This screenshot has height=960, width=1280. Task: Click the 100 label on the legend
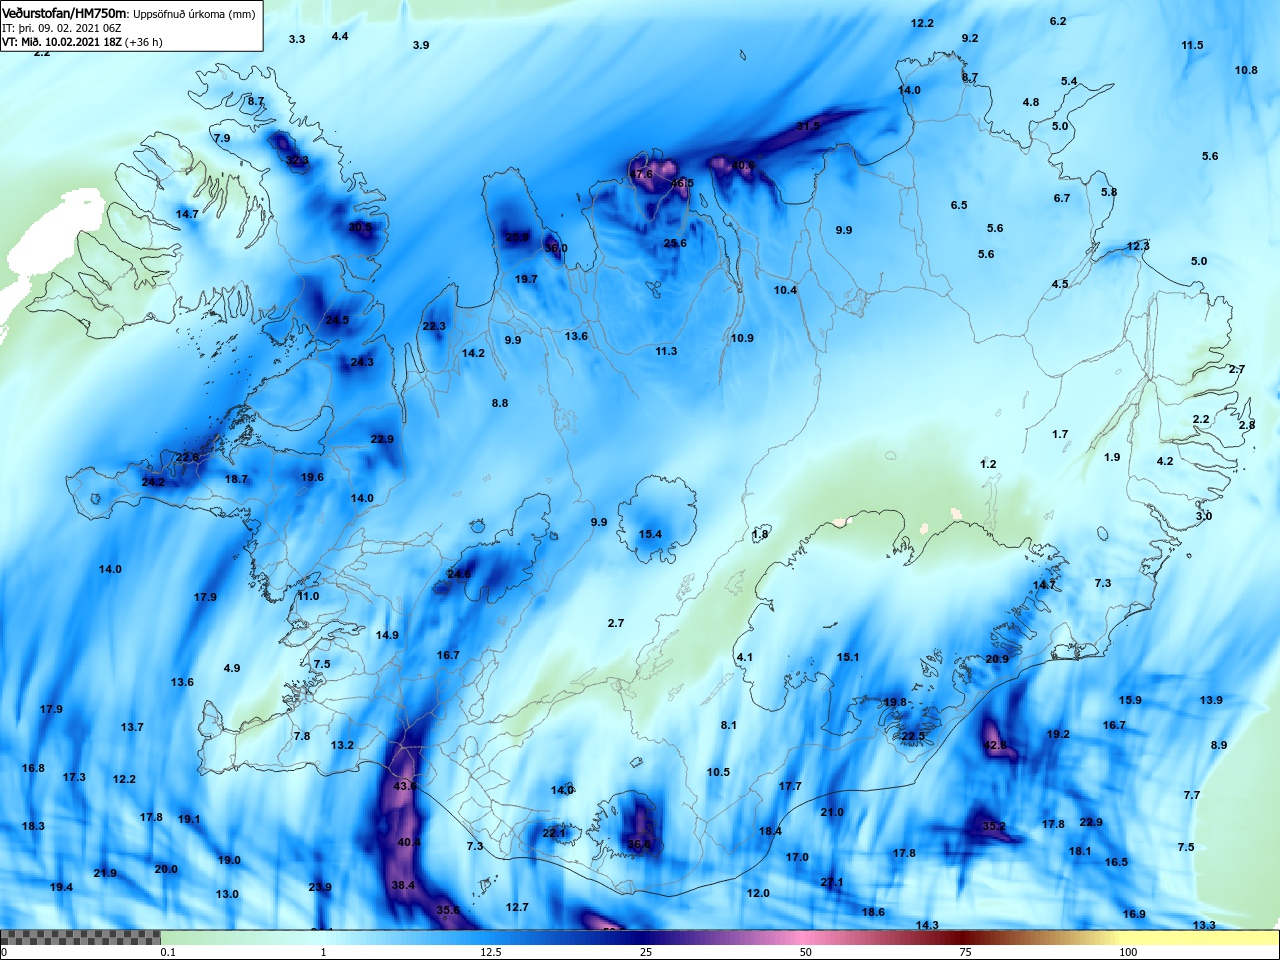point(1128,952)
